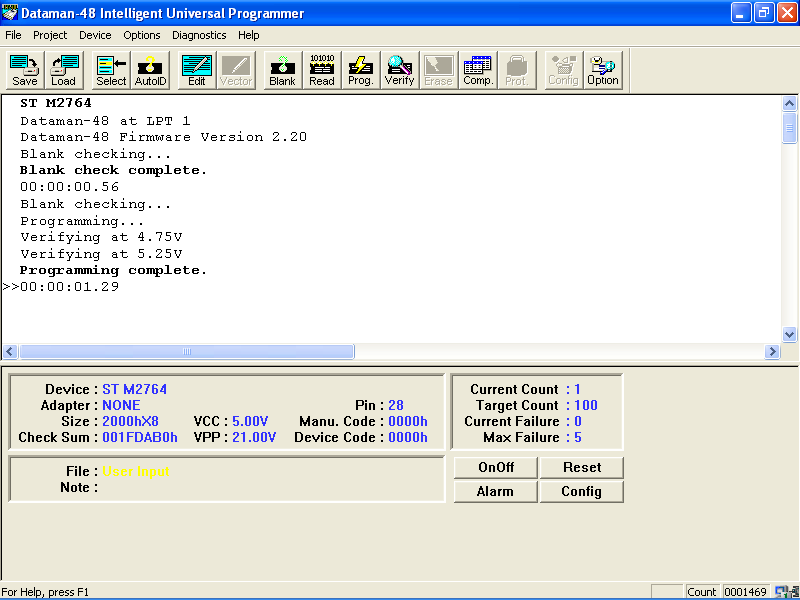800x600 pixels.
Task: Click the Max Failure value '5'
Action: point(578,437)
